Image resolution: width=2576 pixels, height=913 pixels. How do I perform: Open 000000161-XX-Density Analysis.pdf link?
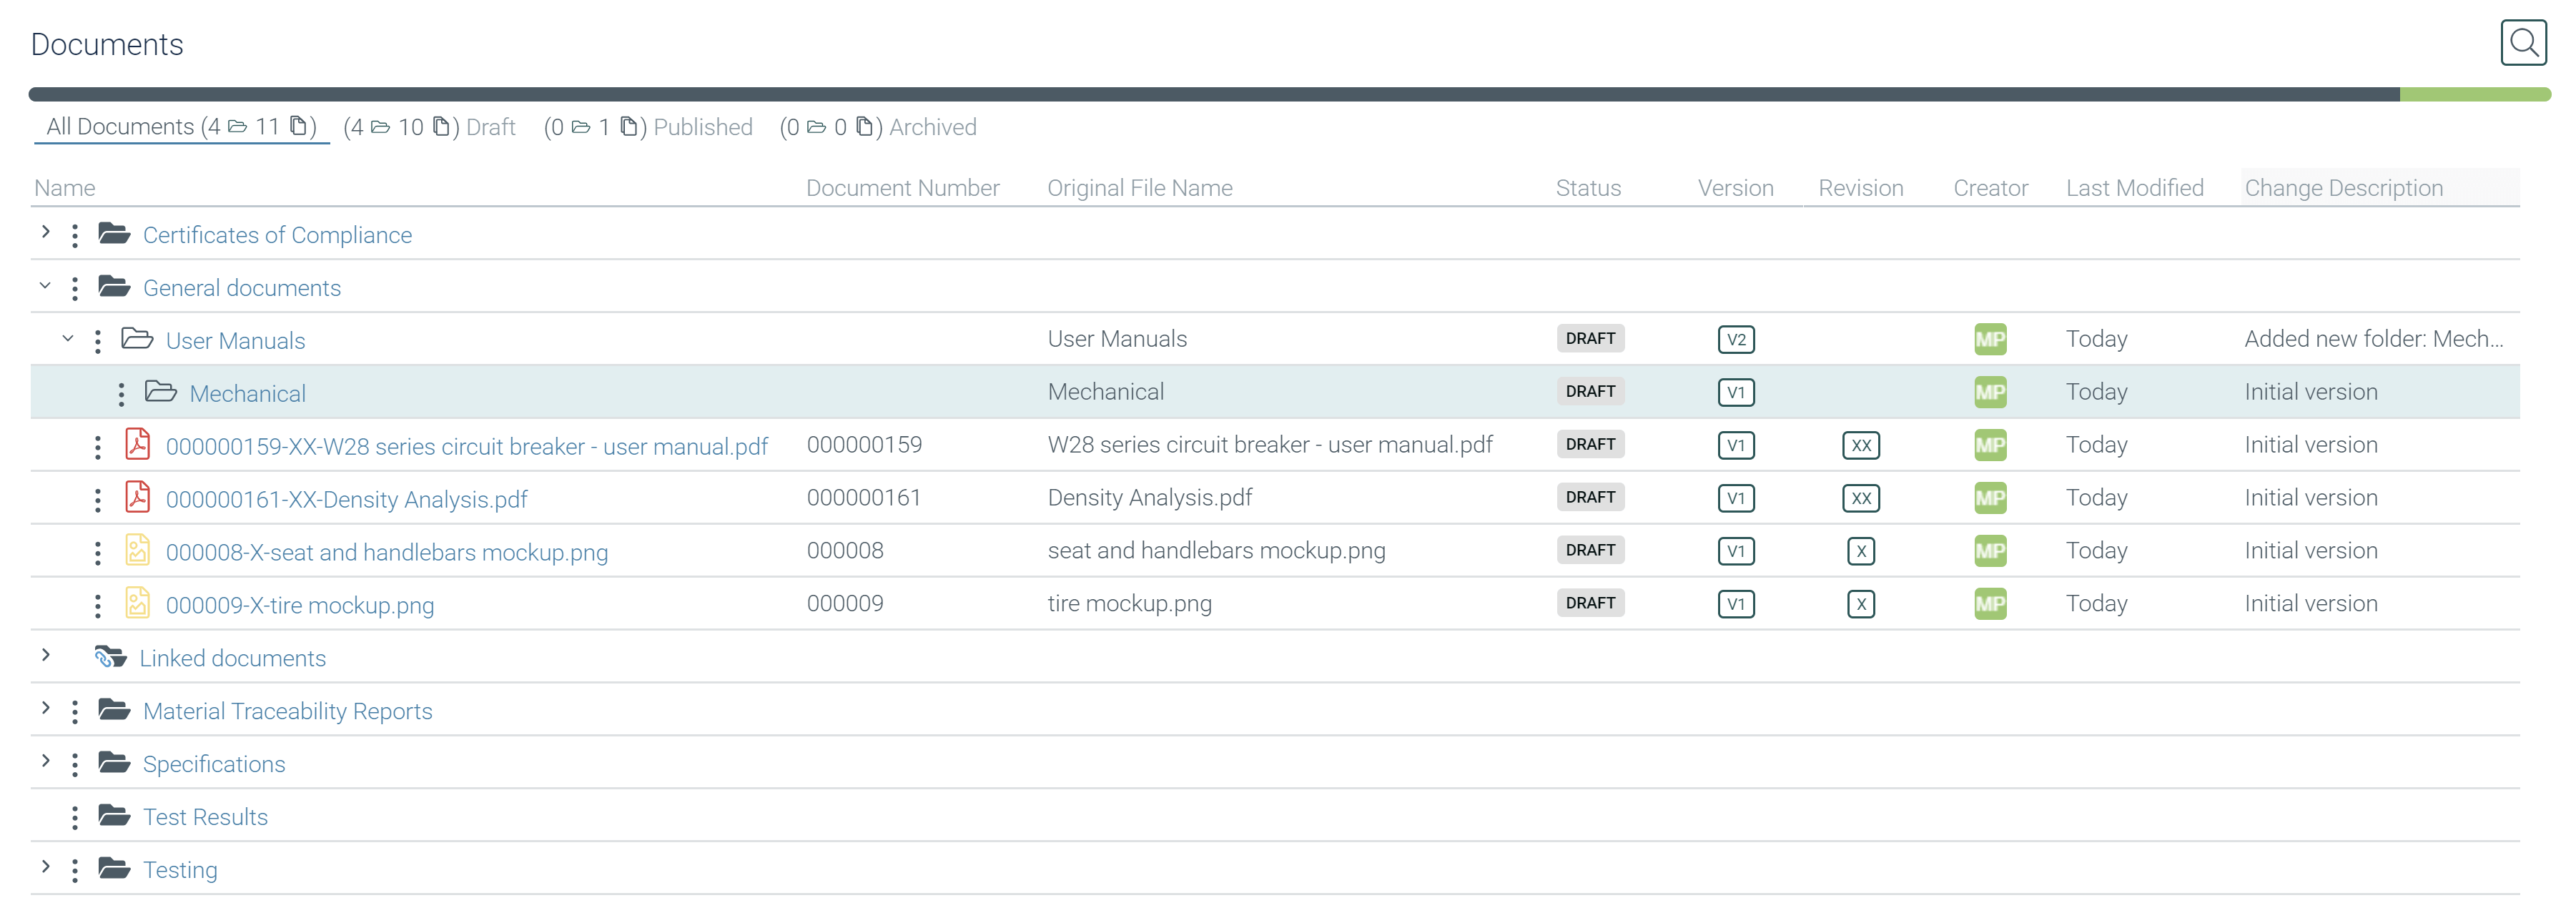click(x=346, y=500)
